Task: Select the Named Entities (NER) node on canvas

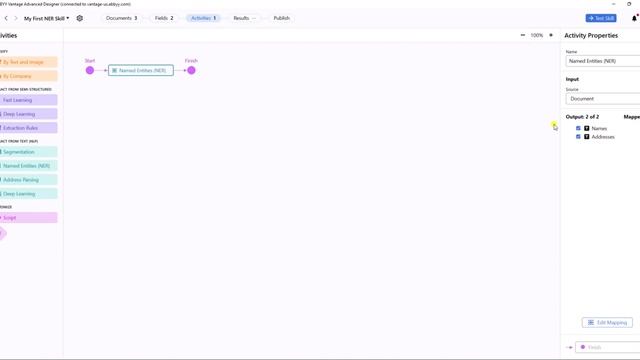Action: (x=141, y=70)
